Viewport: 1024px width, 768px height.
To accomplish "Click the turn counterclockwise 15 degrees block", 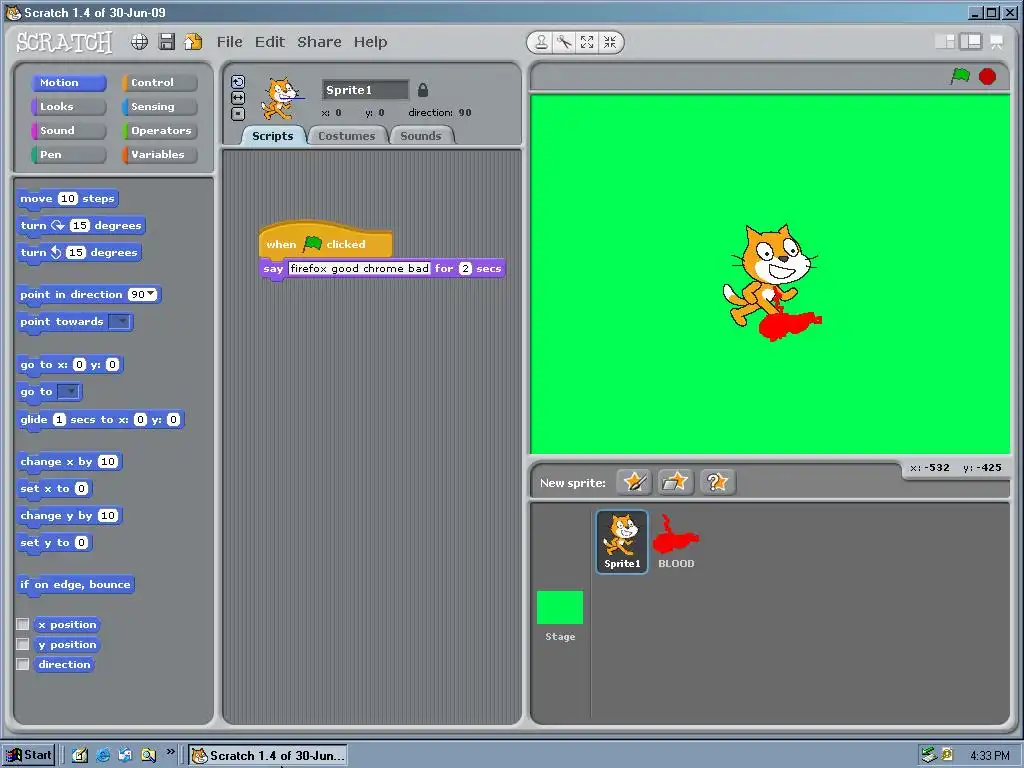I will 78,253.
